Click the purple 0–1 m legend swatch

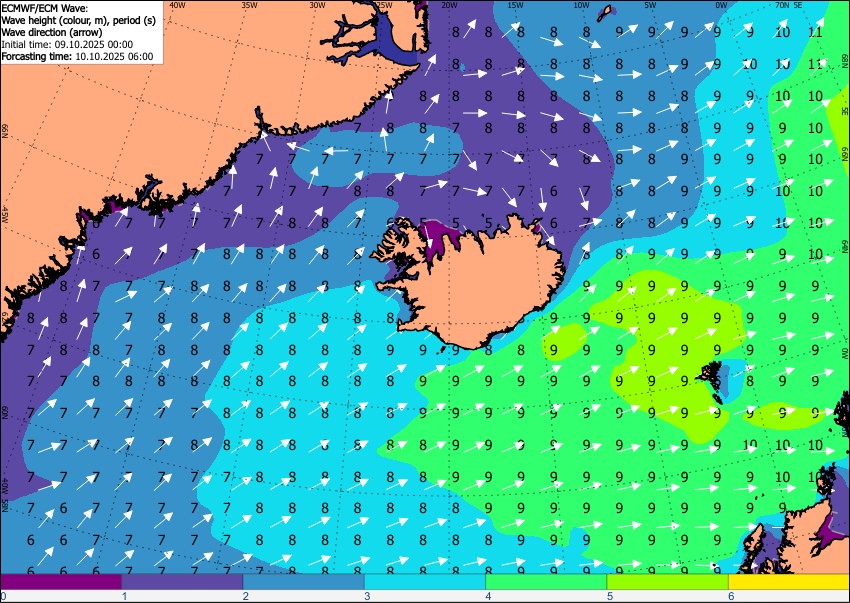click(61, 582)
